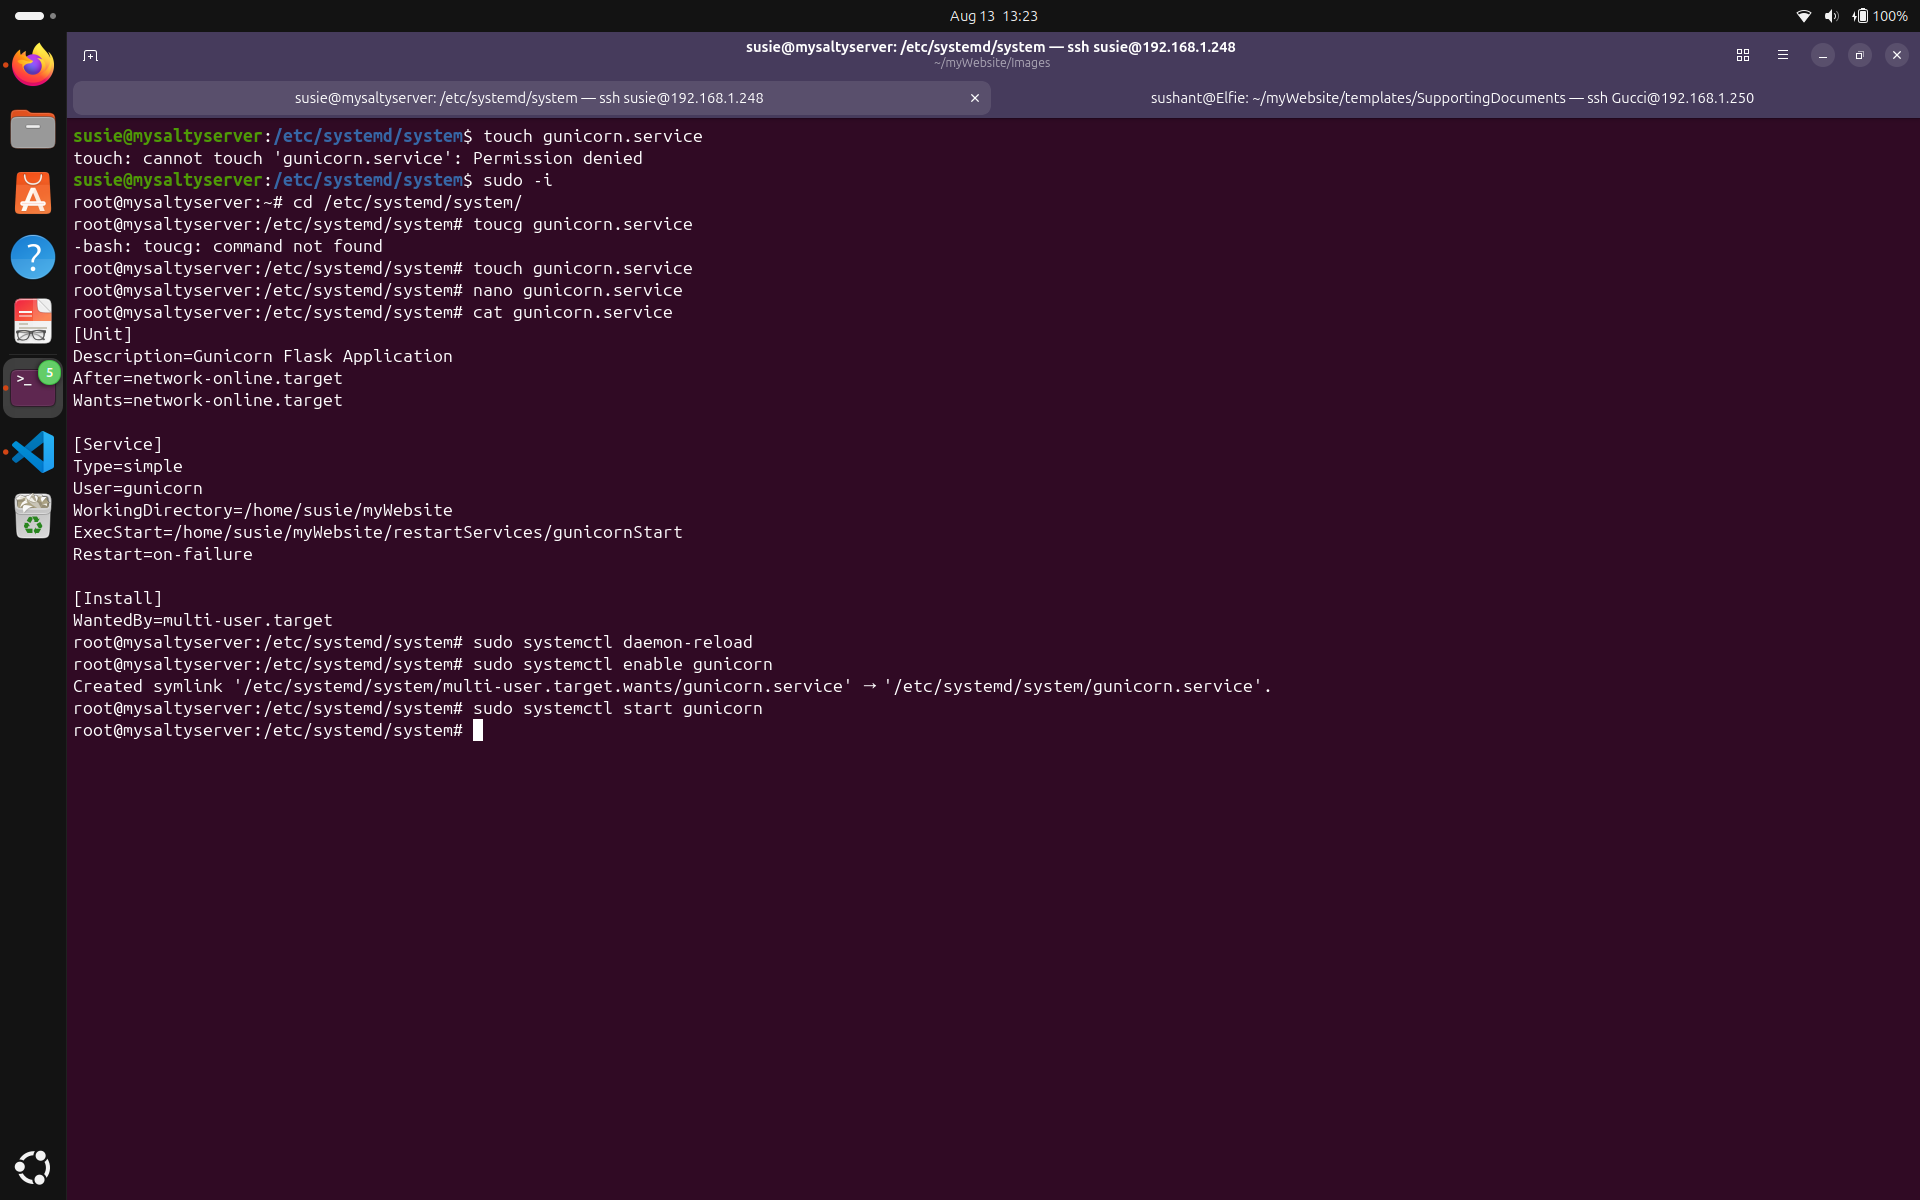Screen dimensions: 1920x1200
Task: Open a new terminal tab
Action: [91, 56]
